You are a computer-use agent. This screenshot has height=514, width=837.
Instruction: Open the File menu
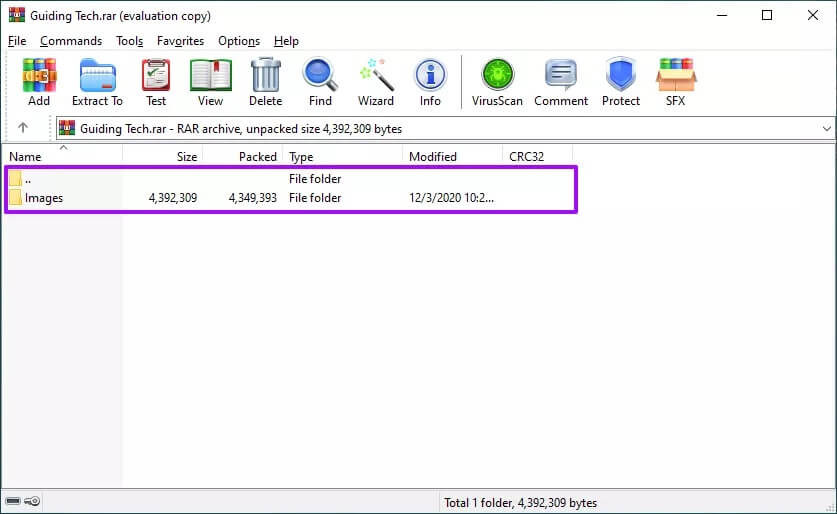pyautogui.click(x=17, y=41)
